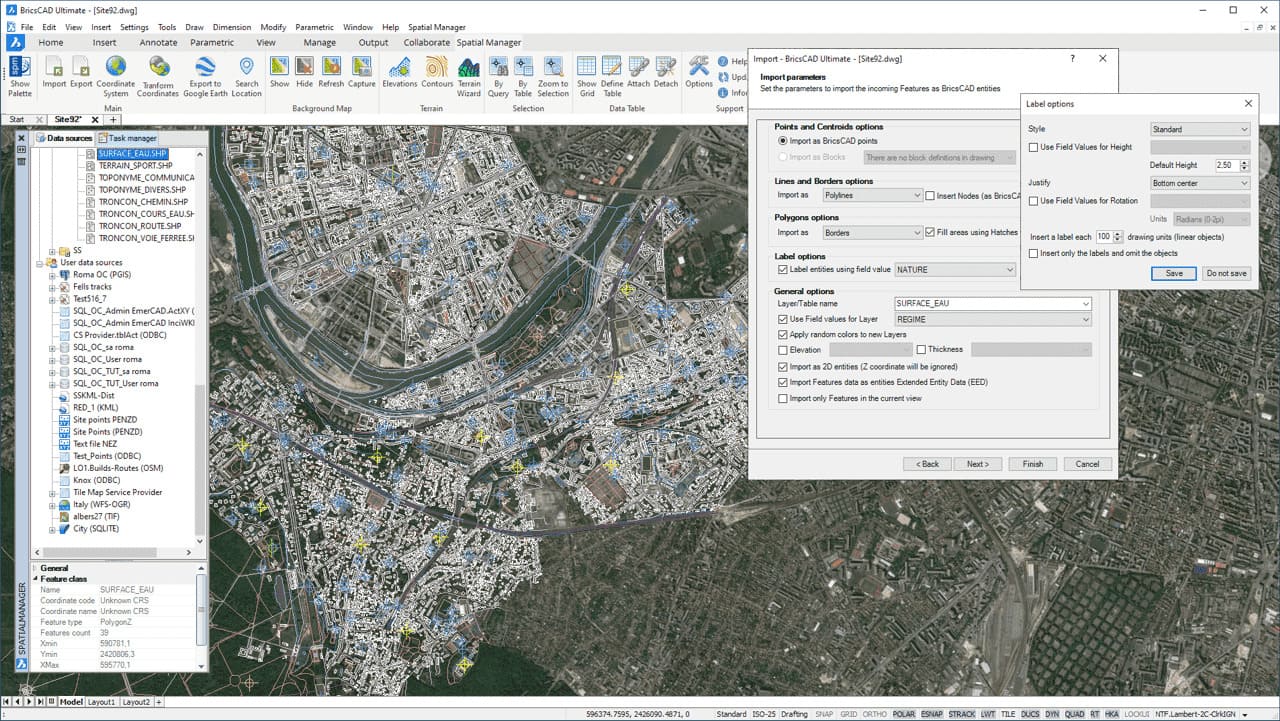
Task: Open the Elevations terrain tool
Action: tap(400, 72)
